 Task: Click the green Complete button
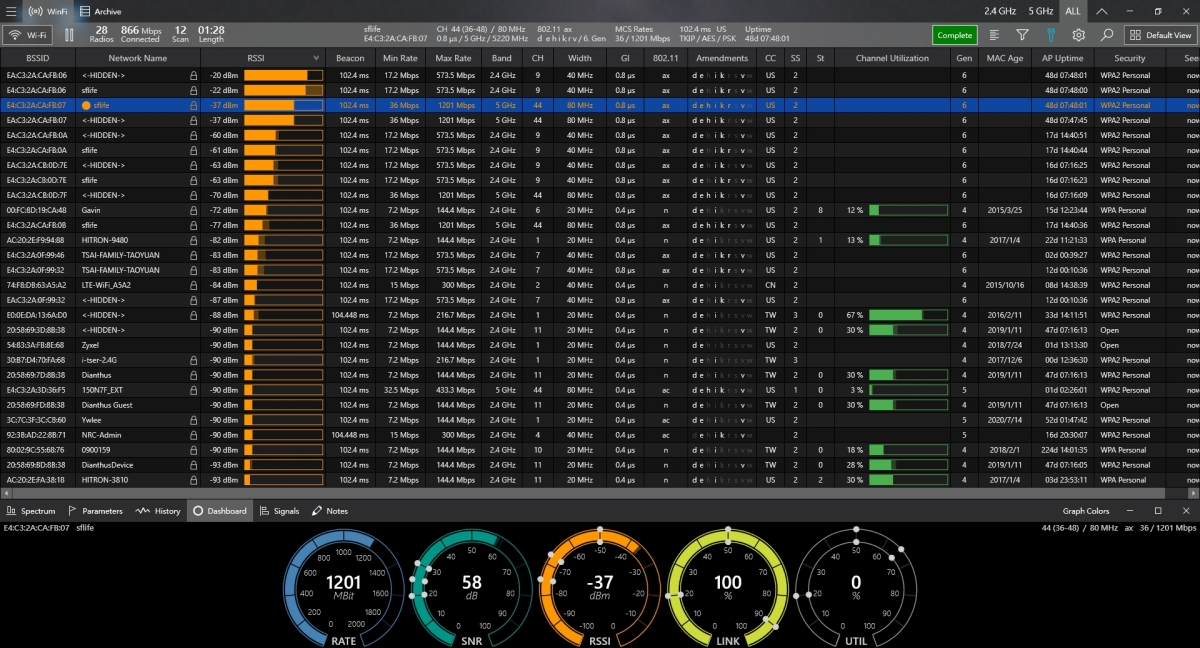(954, 35)
